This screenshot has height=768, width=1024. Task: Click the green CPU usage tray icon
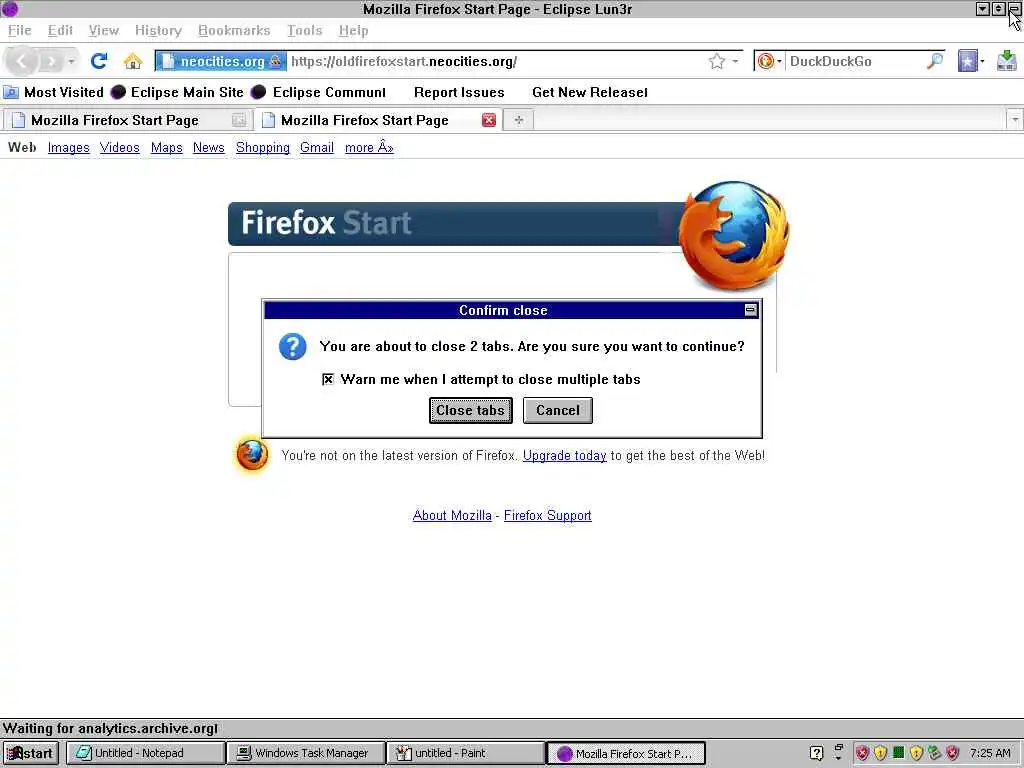click(899, 753)
